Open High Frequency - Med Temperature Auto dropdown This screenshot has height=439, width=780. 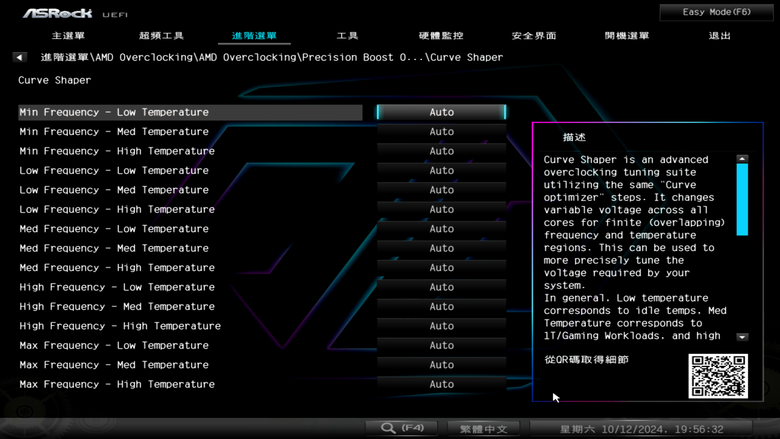[442, 306]
